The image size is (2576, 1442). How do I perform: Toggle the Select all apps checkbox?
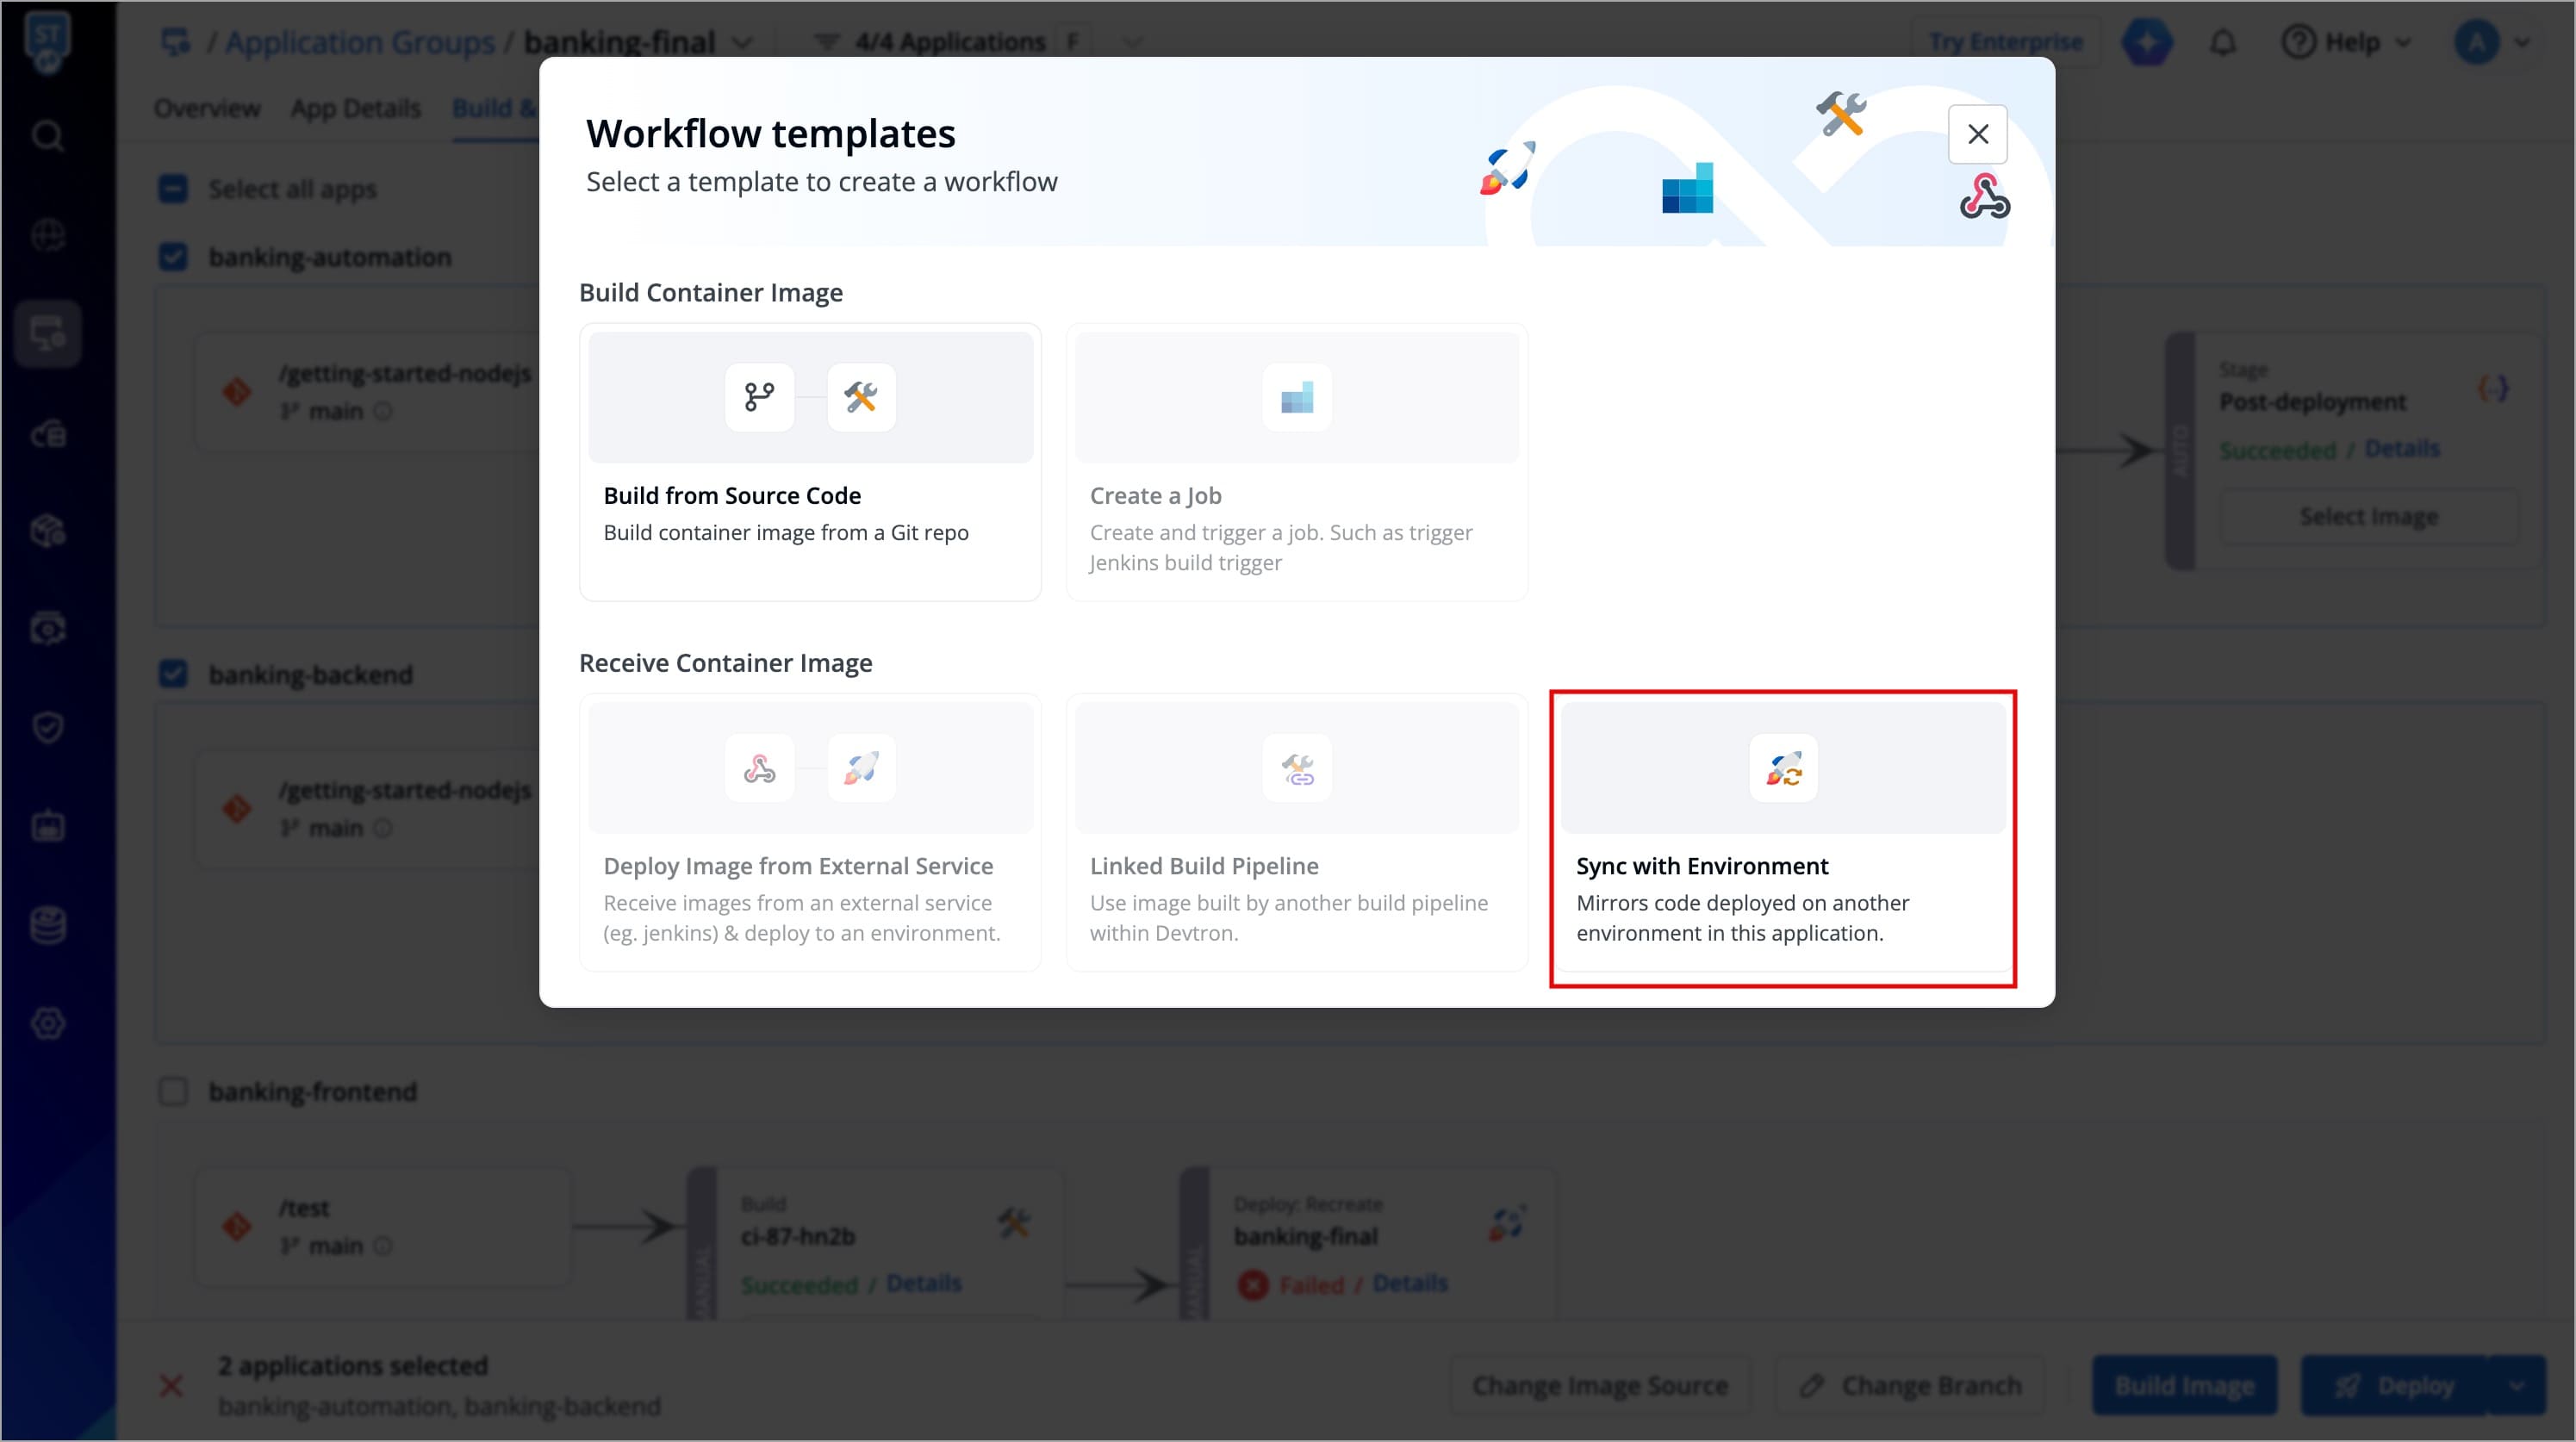pyautogui.click(x=173, y=189)
